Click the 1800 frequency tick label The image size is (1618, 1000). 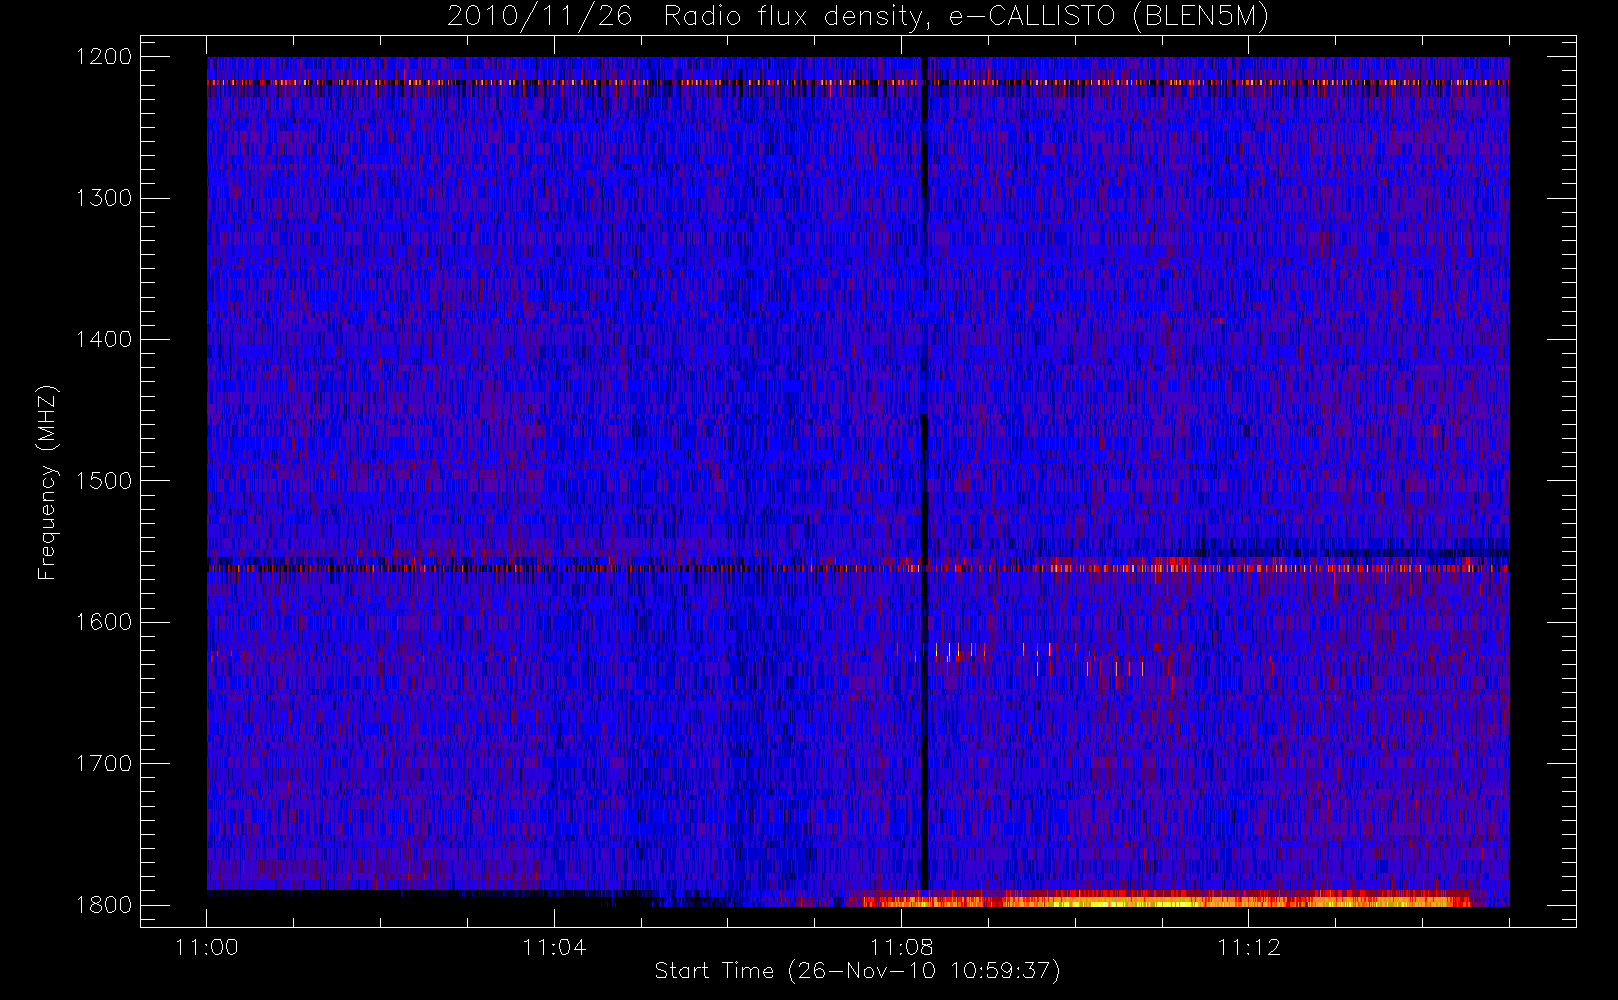tap(104, 905)
